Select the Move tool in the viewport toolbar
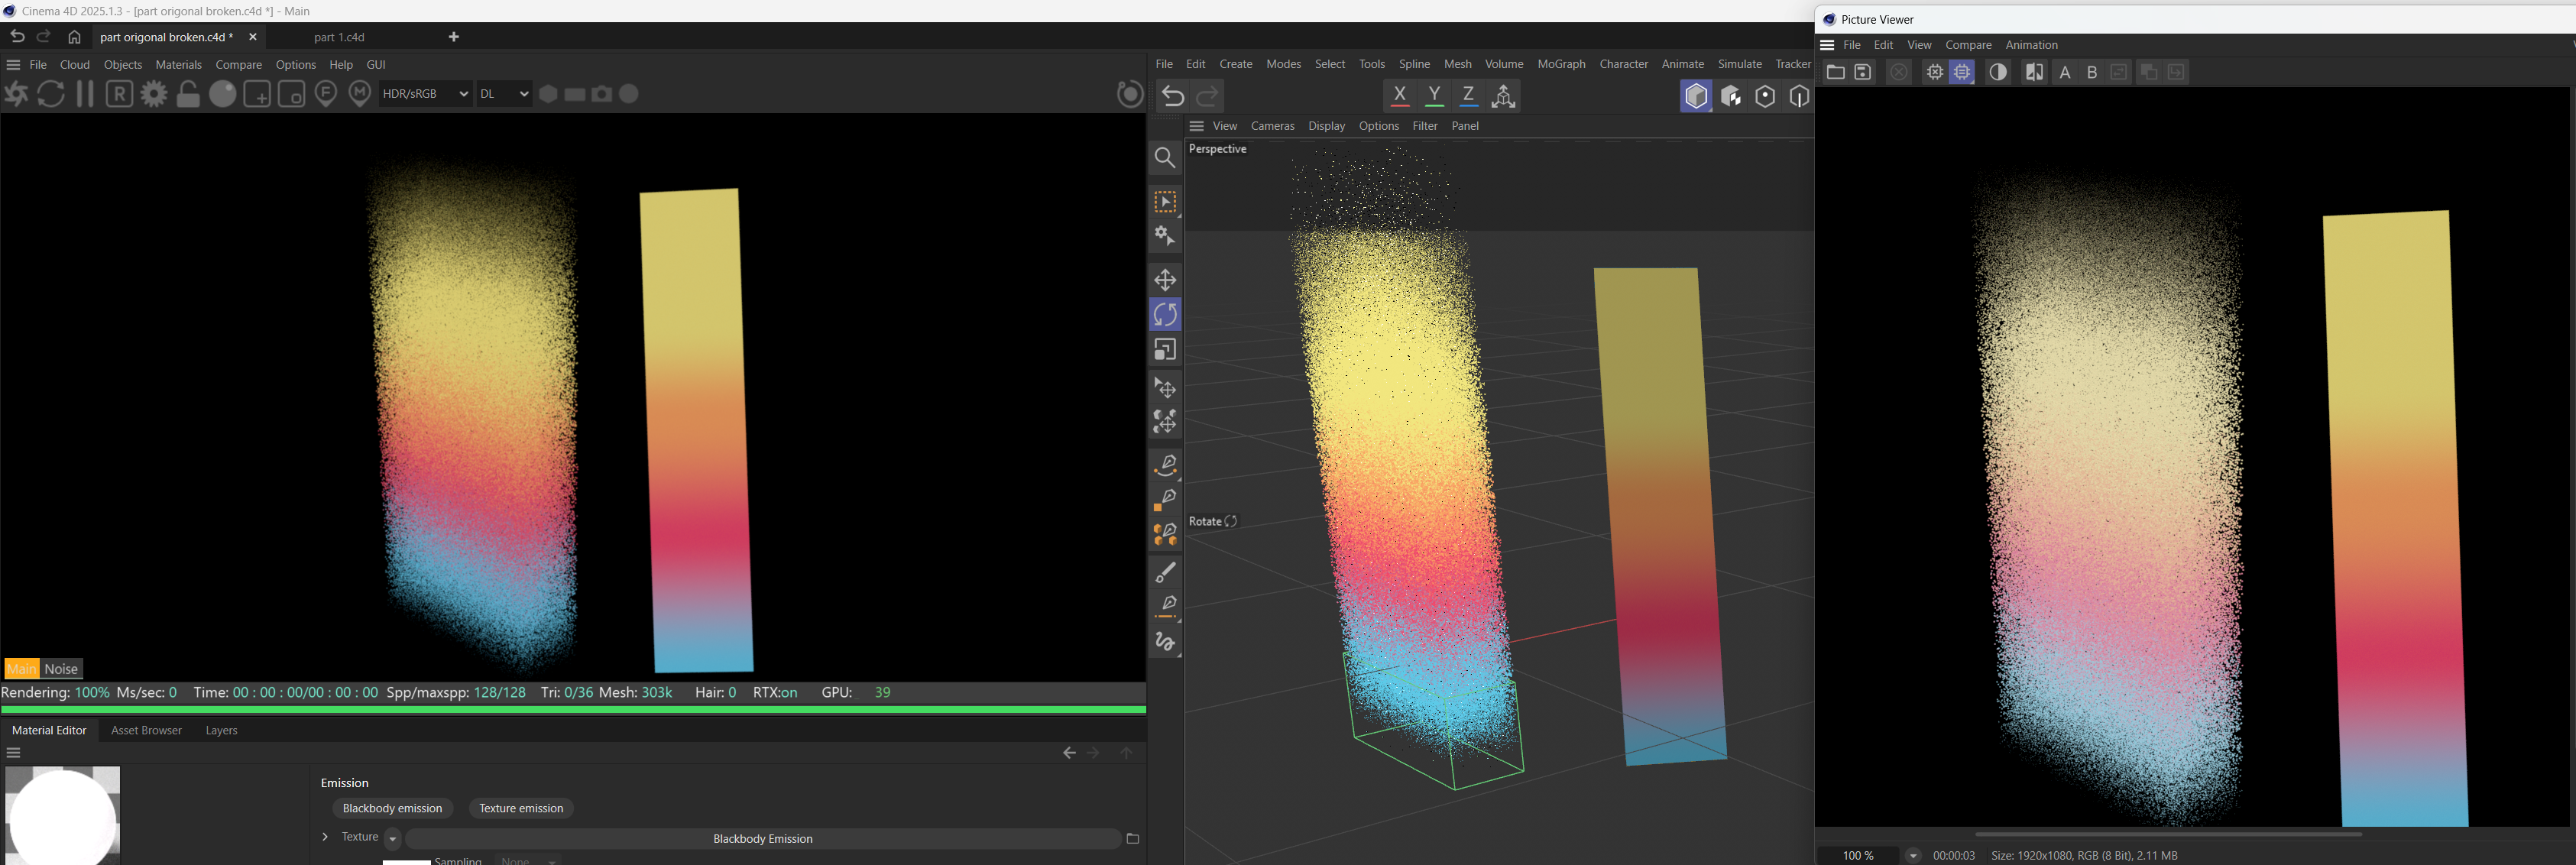This screenshot has width=2576, height=865. 1165,280
